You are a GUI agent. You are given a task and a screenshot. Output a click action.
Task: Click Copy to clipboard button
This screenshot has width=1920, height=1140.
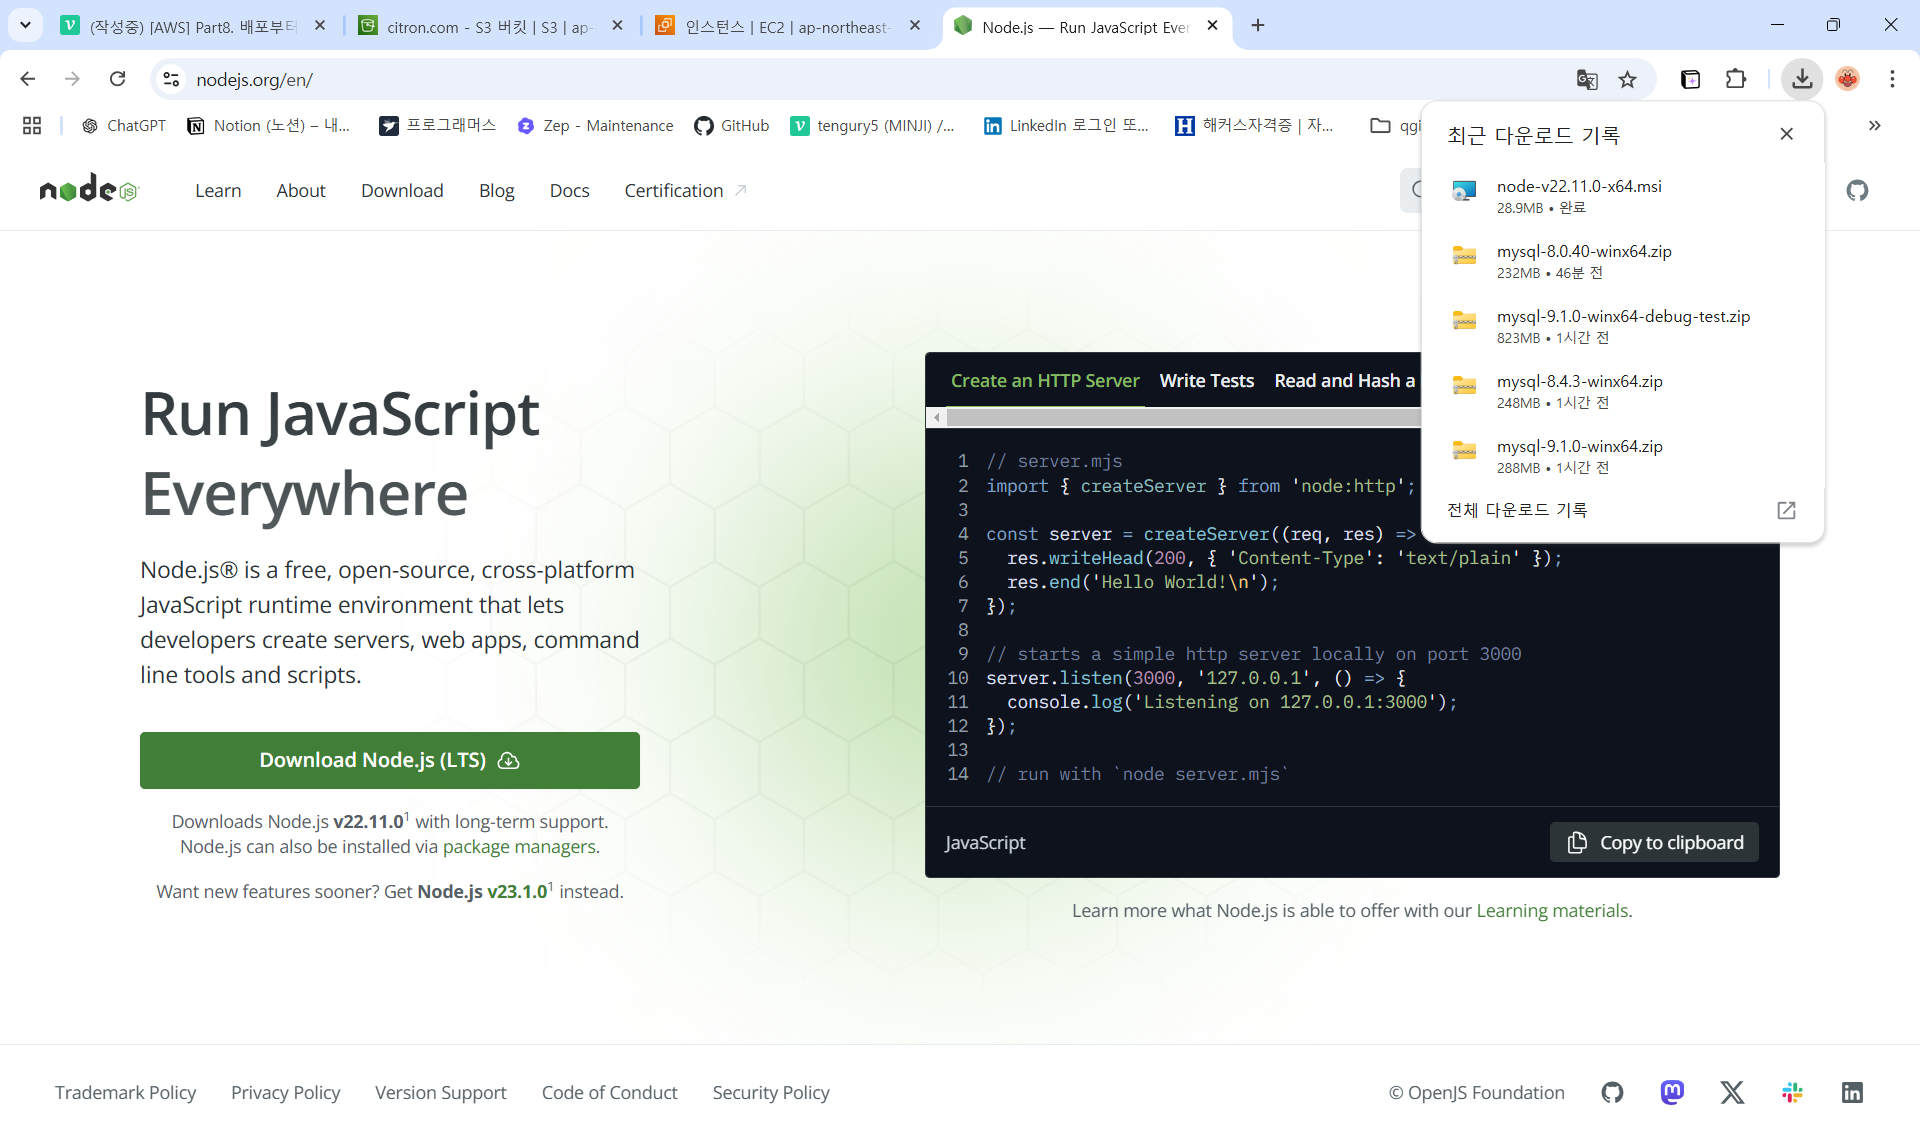[1654, 842]
